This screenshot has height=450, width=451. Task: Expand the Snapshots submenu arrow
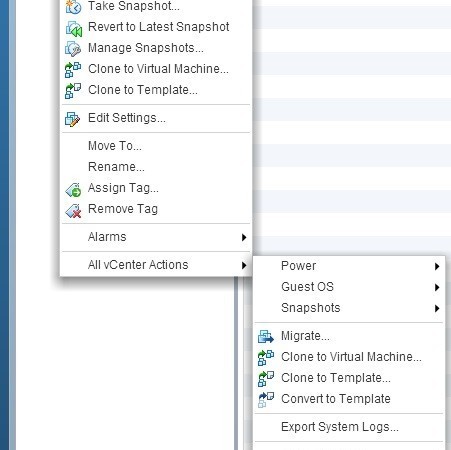pyautogui.click(x=437, y=308)
